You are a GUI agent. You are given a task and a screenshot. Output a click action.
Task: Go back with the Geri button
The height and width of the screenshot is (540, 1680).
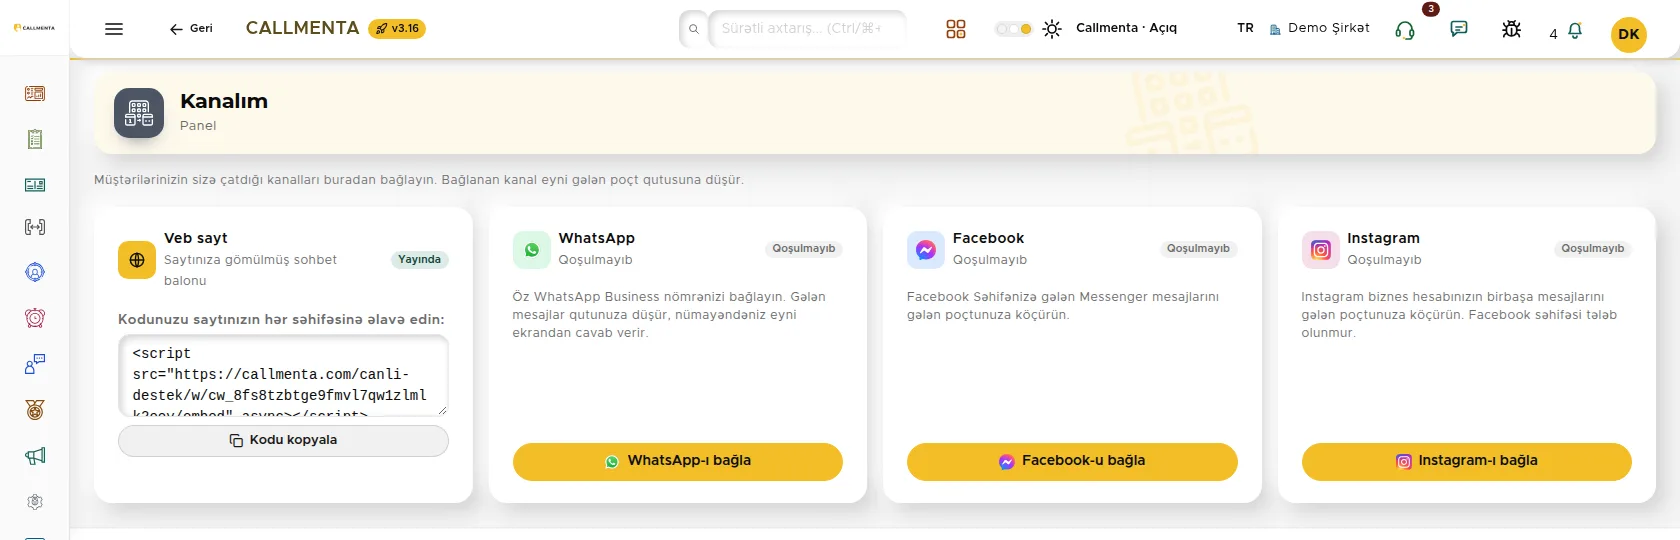click(191, 29)
